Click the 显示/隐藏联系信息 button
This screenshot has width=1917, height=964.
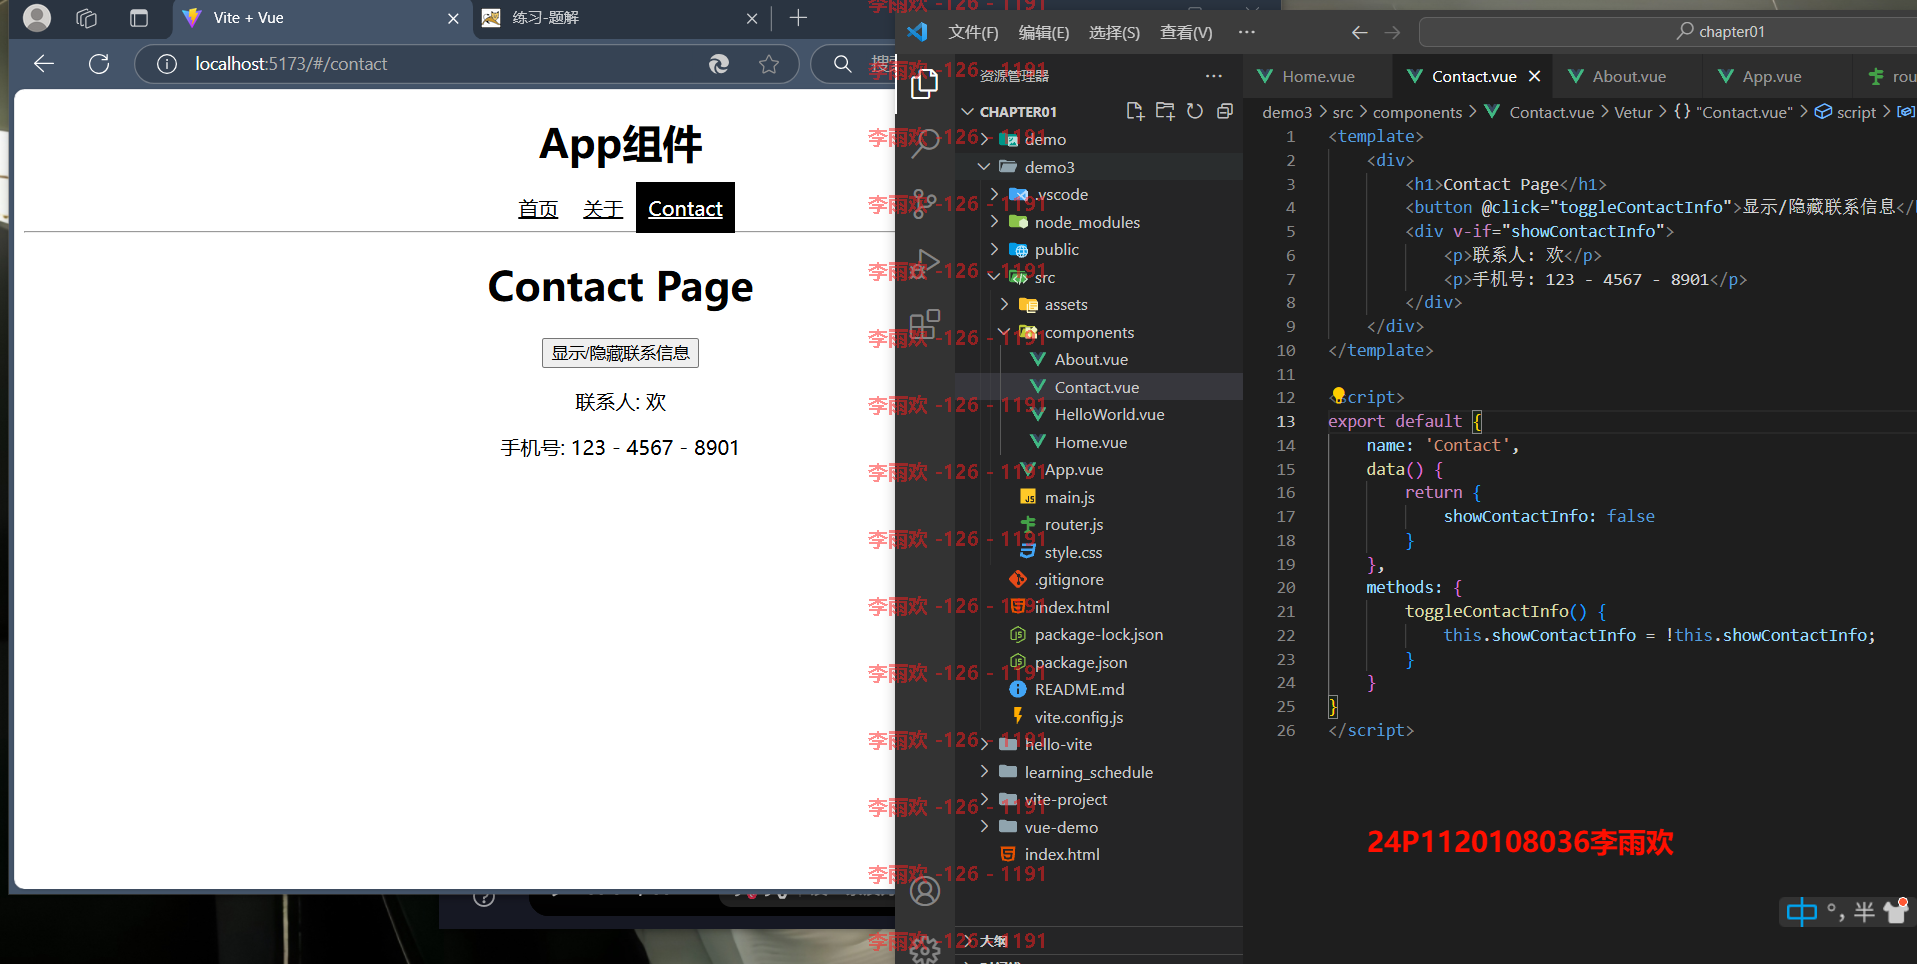(620, 353)
